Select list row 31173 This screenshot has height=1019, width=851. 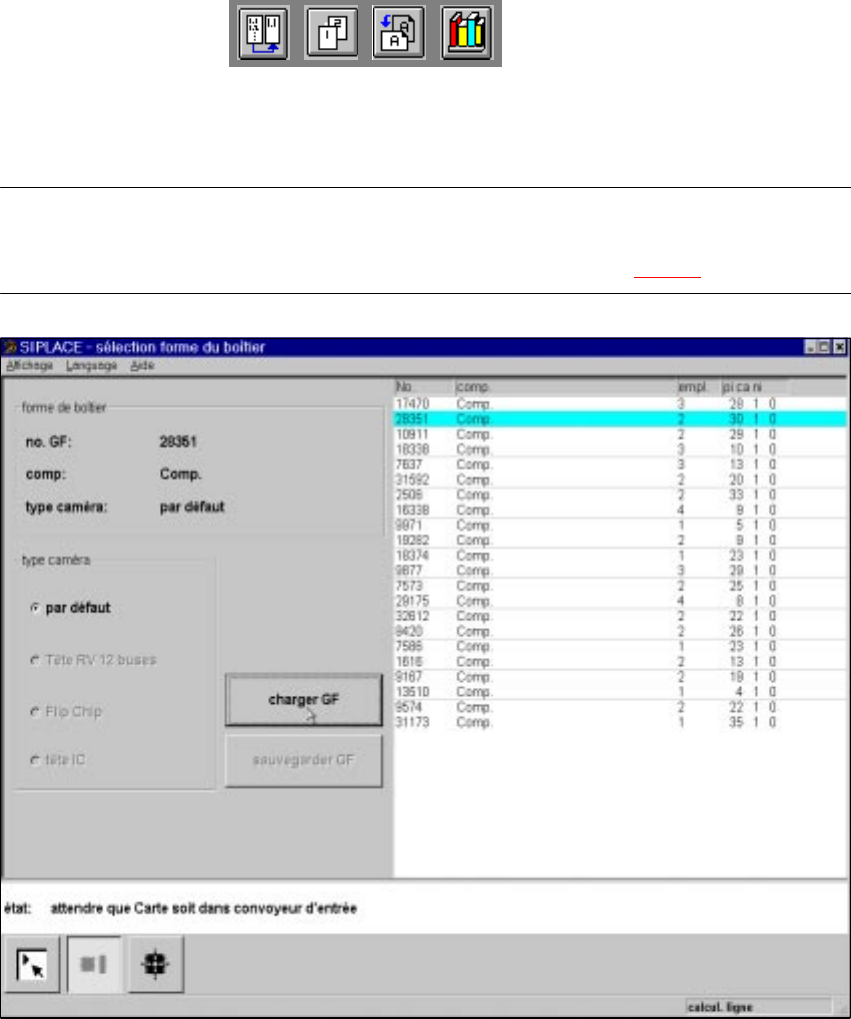[620, 723]
